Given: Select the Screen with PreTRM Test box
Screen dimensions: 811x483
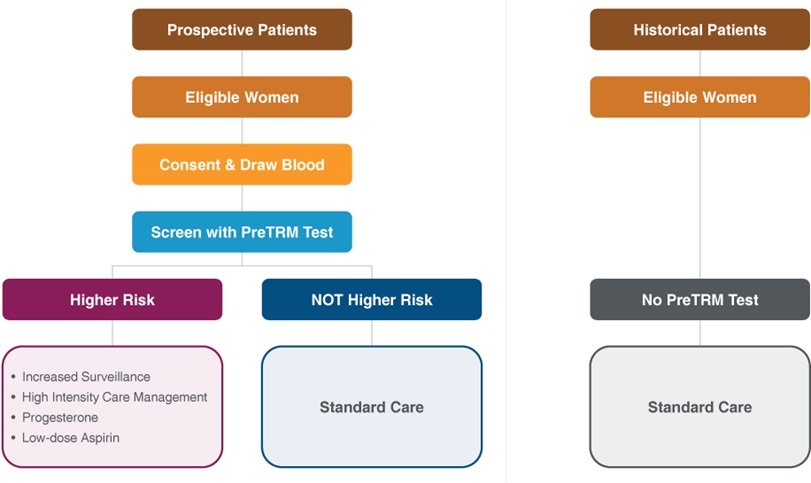Looking at the screenshot, I should [x=242, y=232].
